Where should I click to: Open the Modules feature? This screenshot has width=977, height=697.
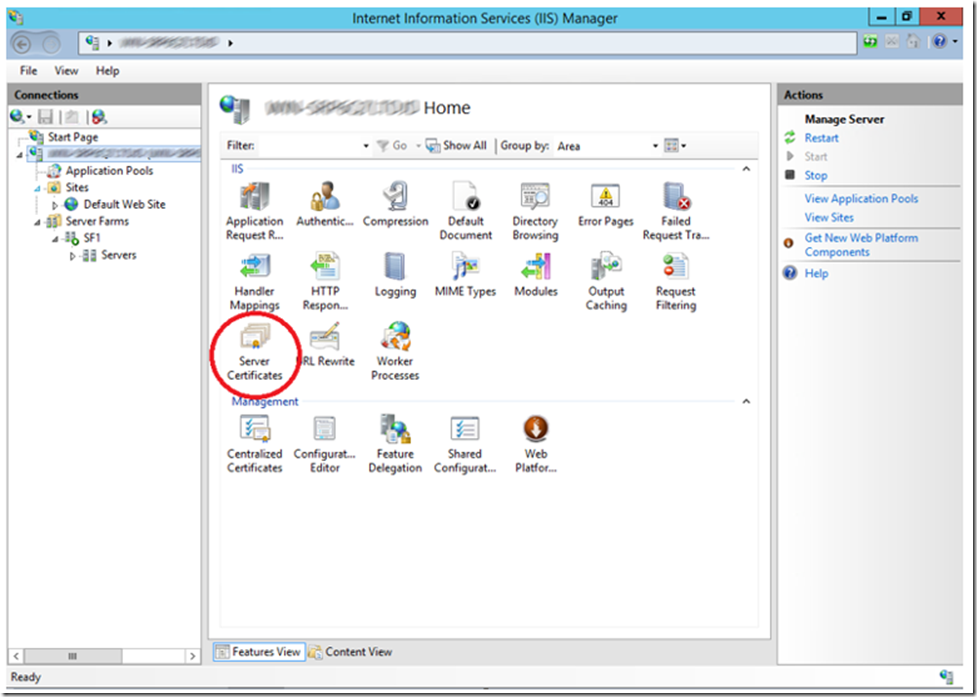click(535, 274)
